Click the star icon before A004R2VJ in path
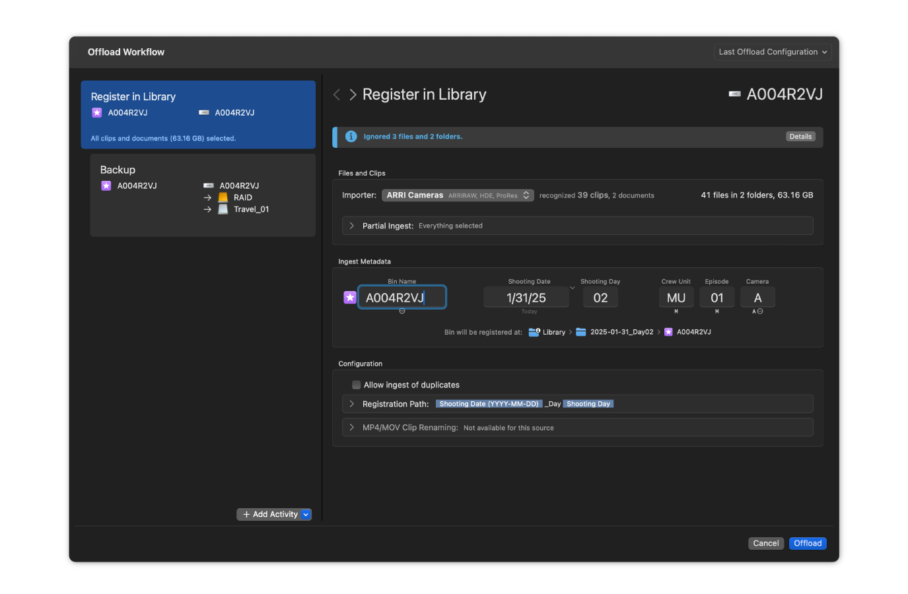This screenshot has width=908, height=594. [x=668, y=332]
